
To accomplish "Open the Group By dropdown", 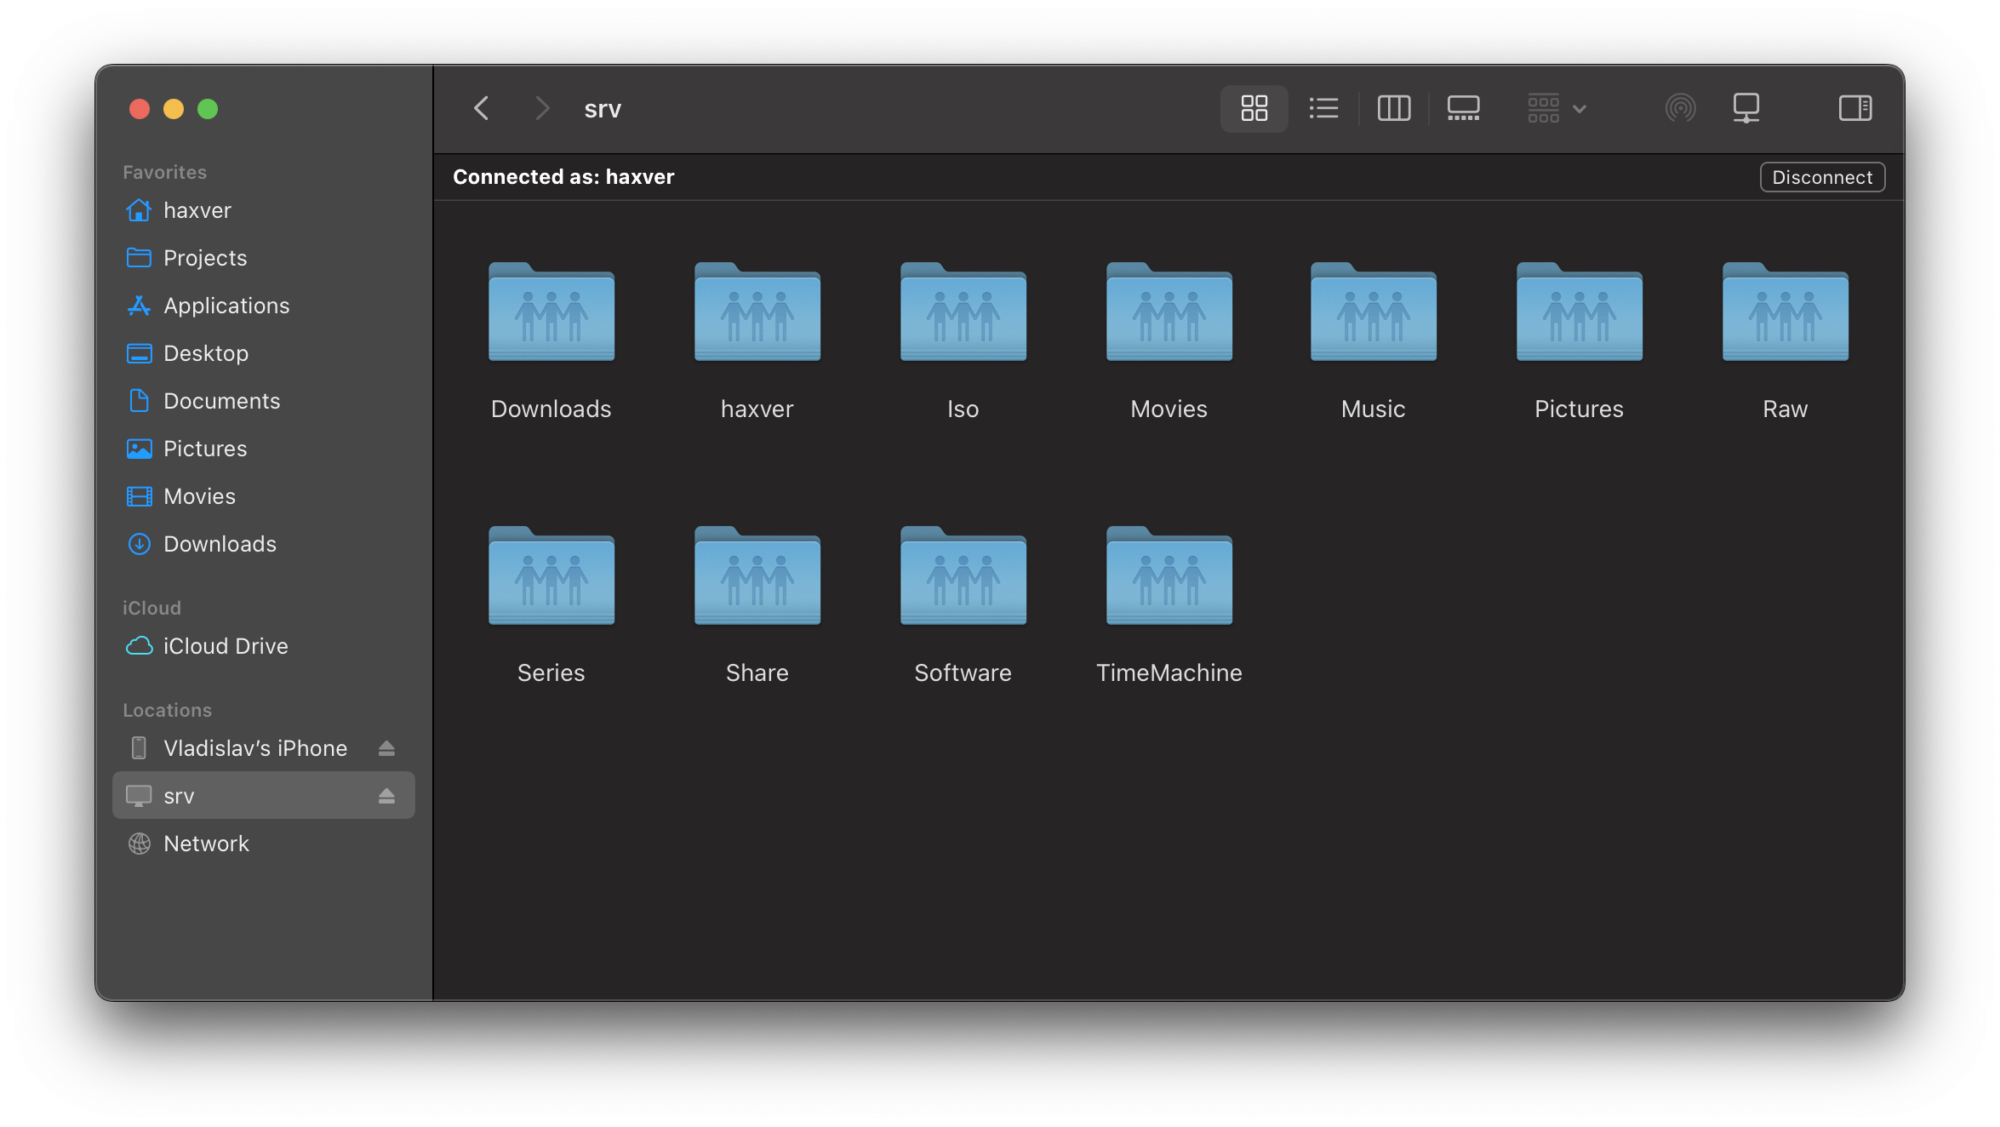I will (x=1556, y=108).
